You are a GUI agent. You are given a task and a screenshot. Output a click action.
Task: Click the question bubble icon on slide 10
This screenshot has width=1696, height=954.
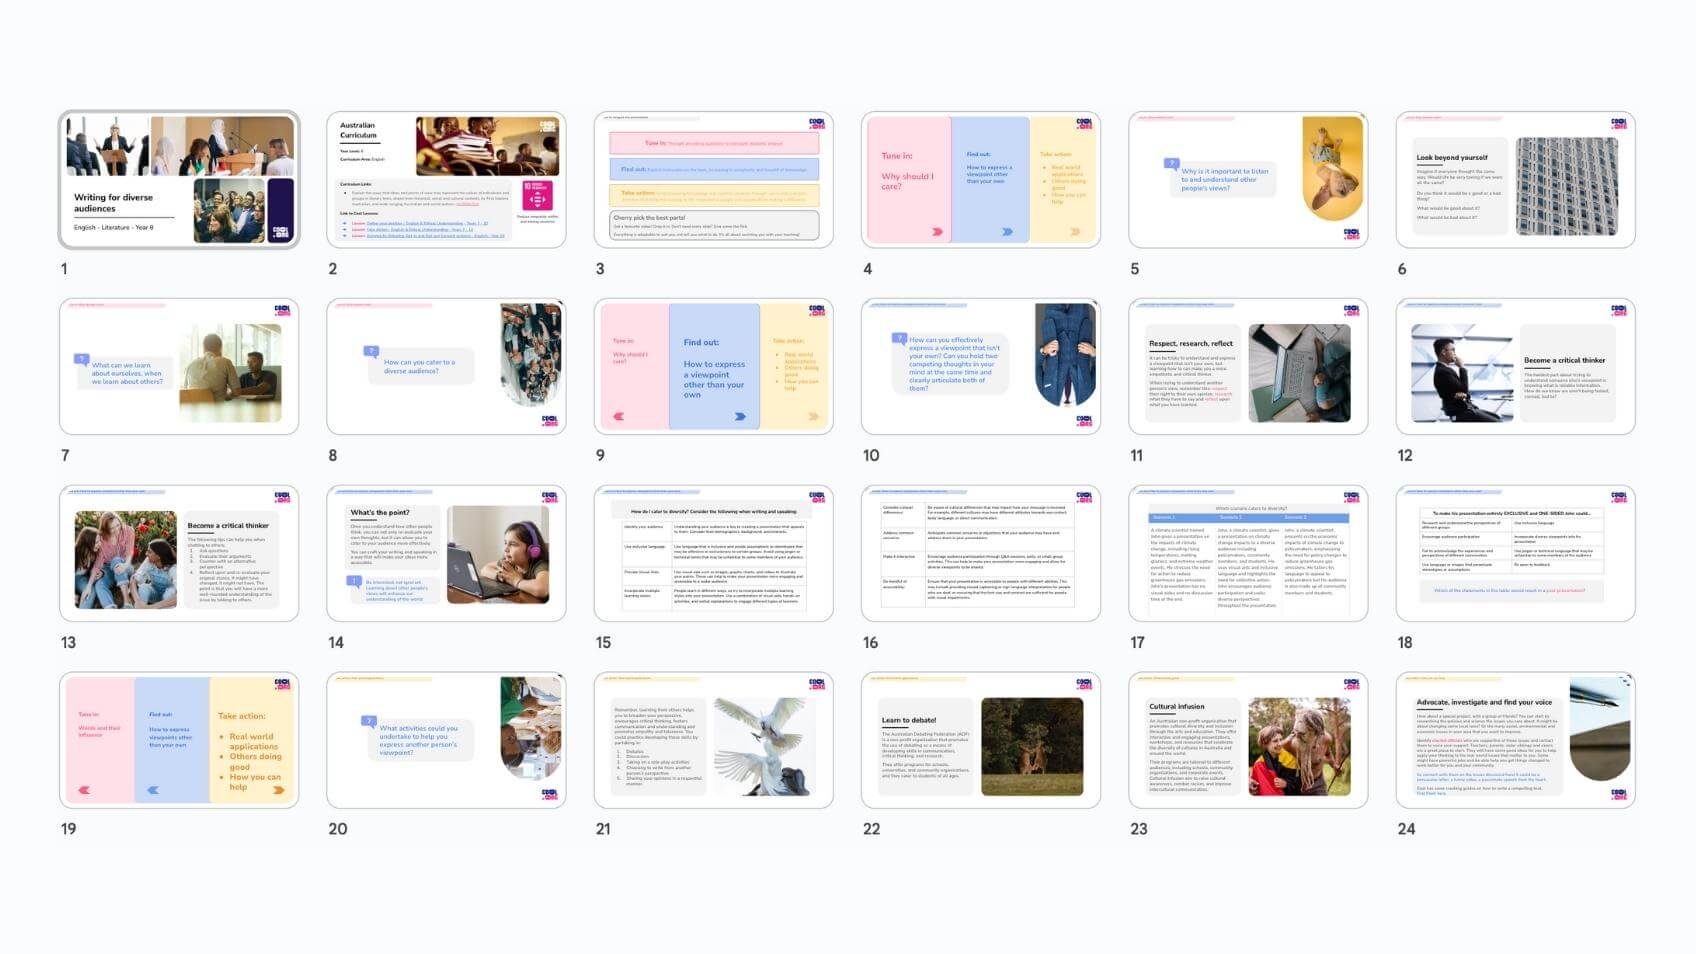click(x=900, y=338)
